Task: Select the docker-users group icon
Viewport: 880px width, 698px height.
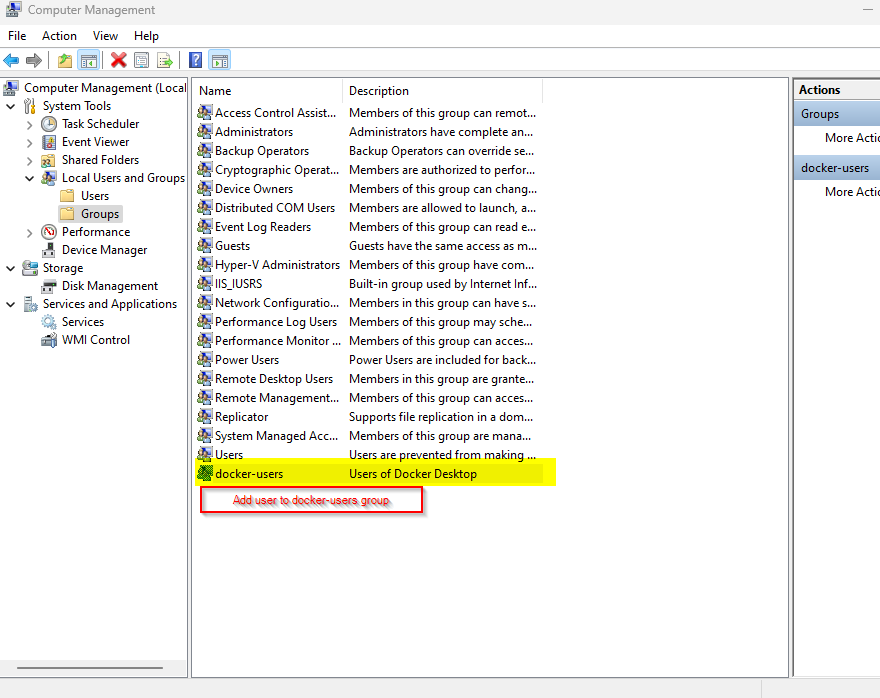Action: point(205,474)
